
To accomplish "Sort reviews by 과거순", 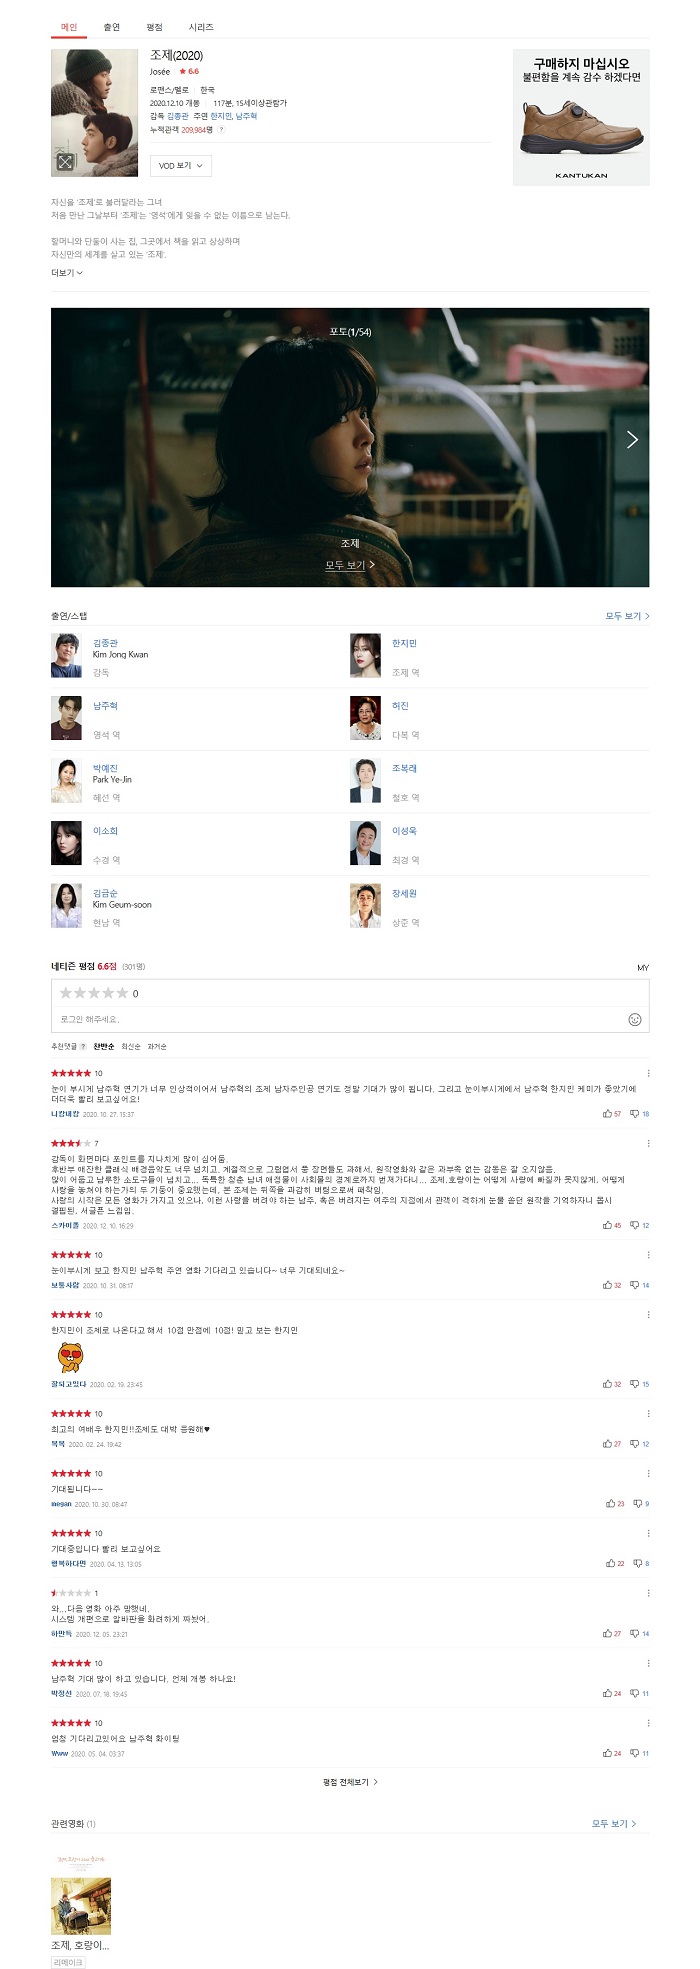I will point(157,1046).
